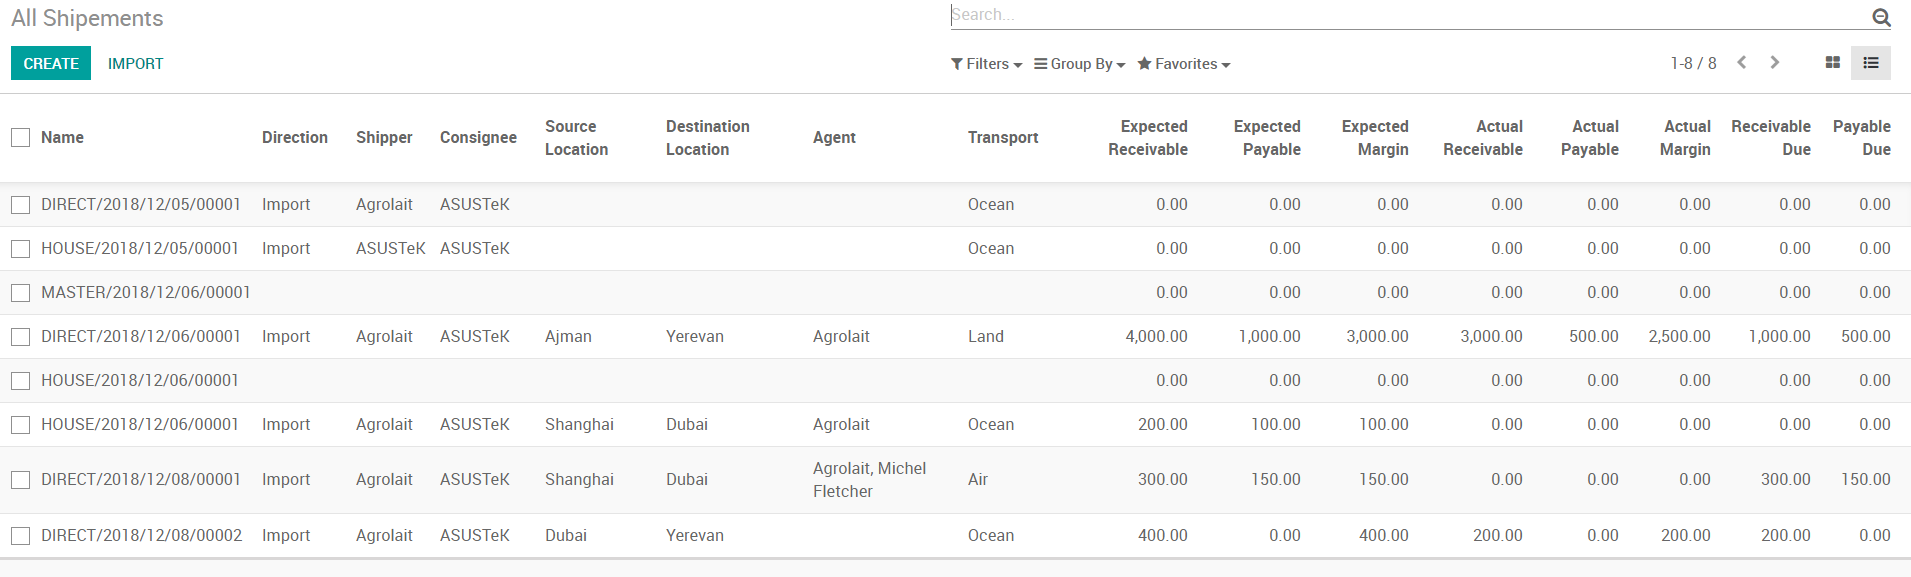Sort by the Name column header
1911x577 pixels.
[x=62, y=138]
